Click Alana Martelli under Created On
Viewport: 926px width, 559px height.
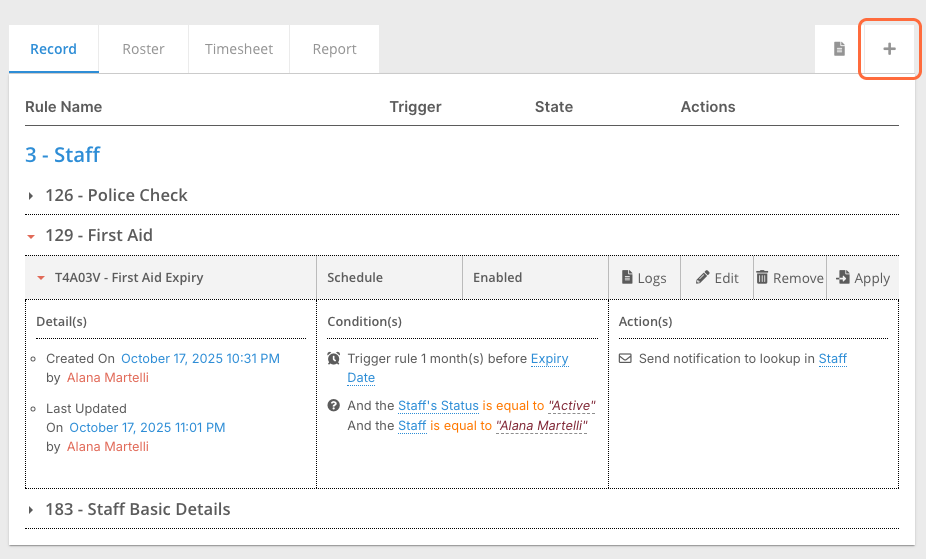tap(107, 378)
